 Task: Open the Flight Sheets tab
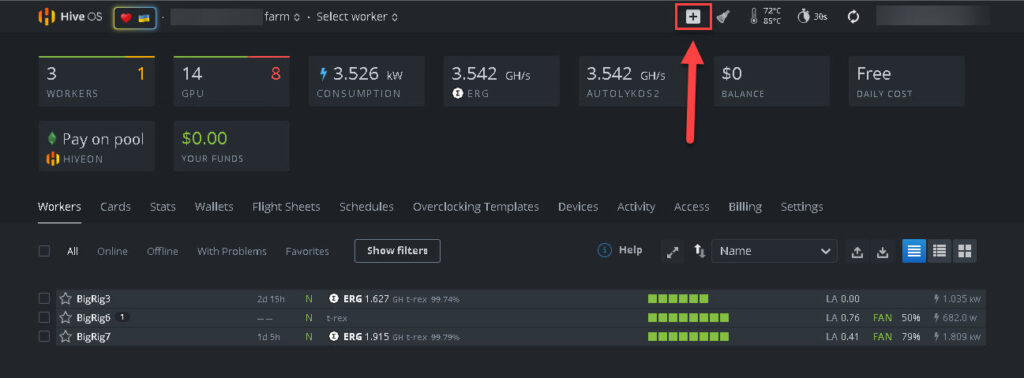286,207
